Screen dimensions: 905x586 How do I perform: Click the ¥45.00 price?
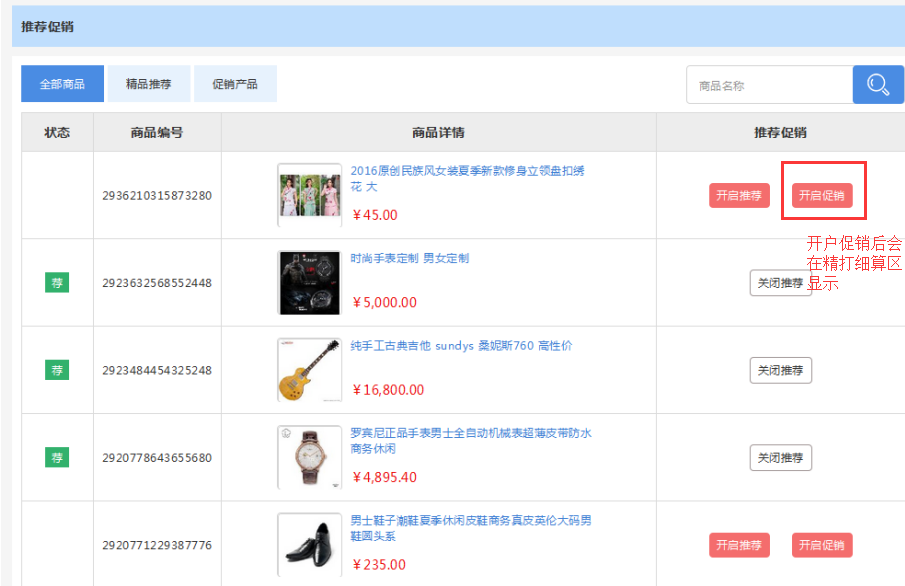click(375, 215)
